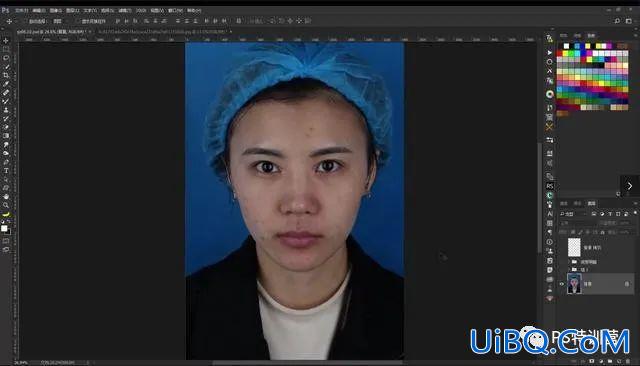Image resolution: width=640 pixels, height=366 pixels.
Task: Open the File menu
Action: [22, 10]
